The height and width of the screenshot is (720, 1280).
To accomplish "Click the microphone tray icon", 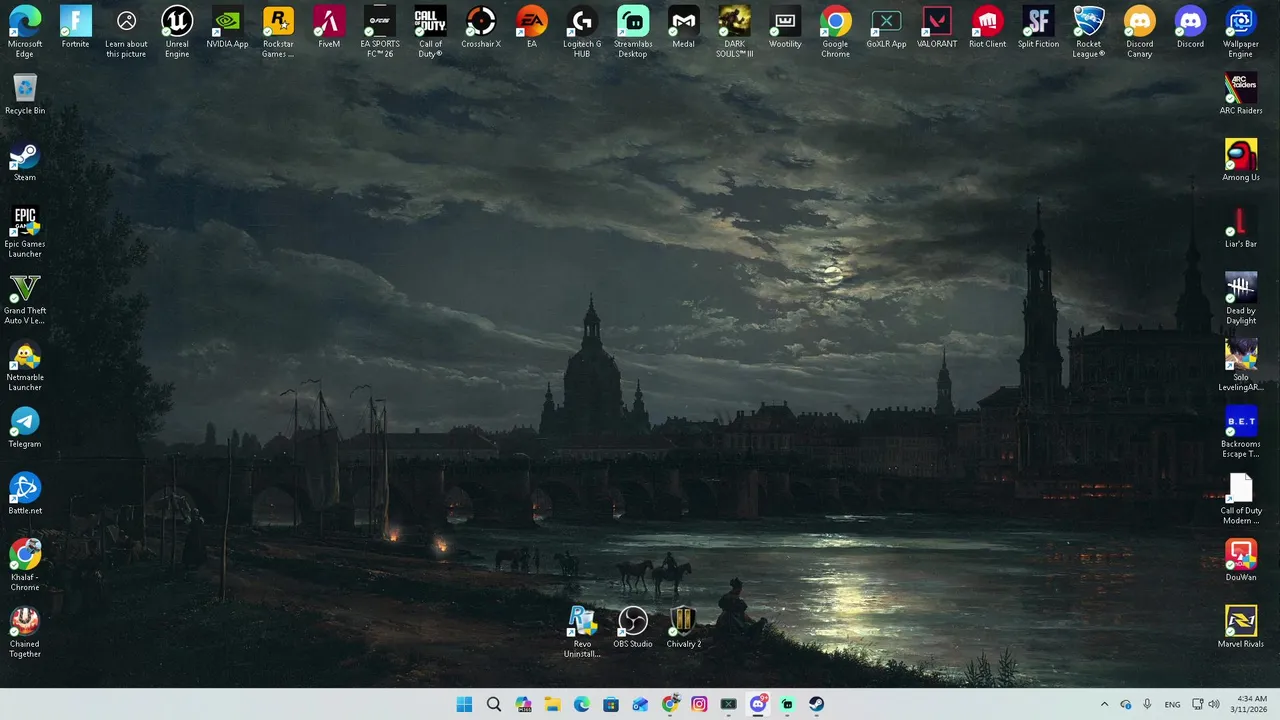I will [1147, 704].
